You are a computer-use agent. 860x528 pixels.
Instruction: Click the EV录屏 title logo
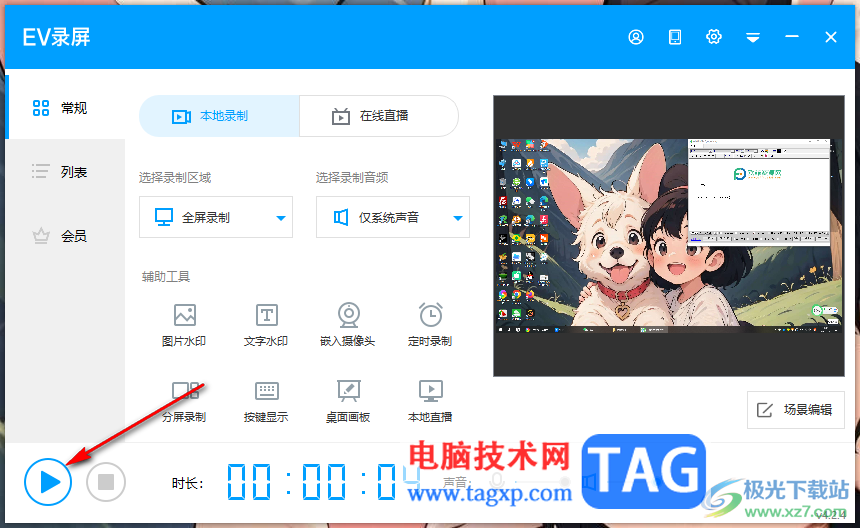56,37
